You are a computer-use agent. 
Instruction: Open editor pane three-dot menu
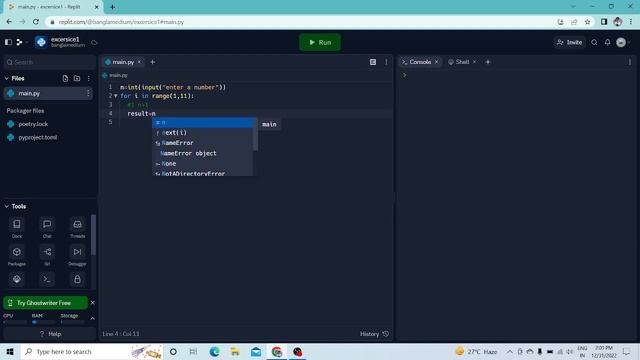pyautogui.click(x=386, y=62)
